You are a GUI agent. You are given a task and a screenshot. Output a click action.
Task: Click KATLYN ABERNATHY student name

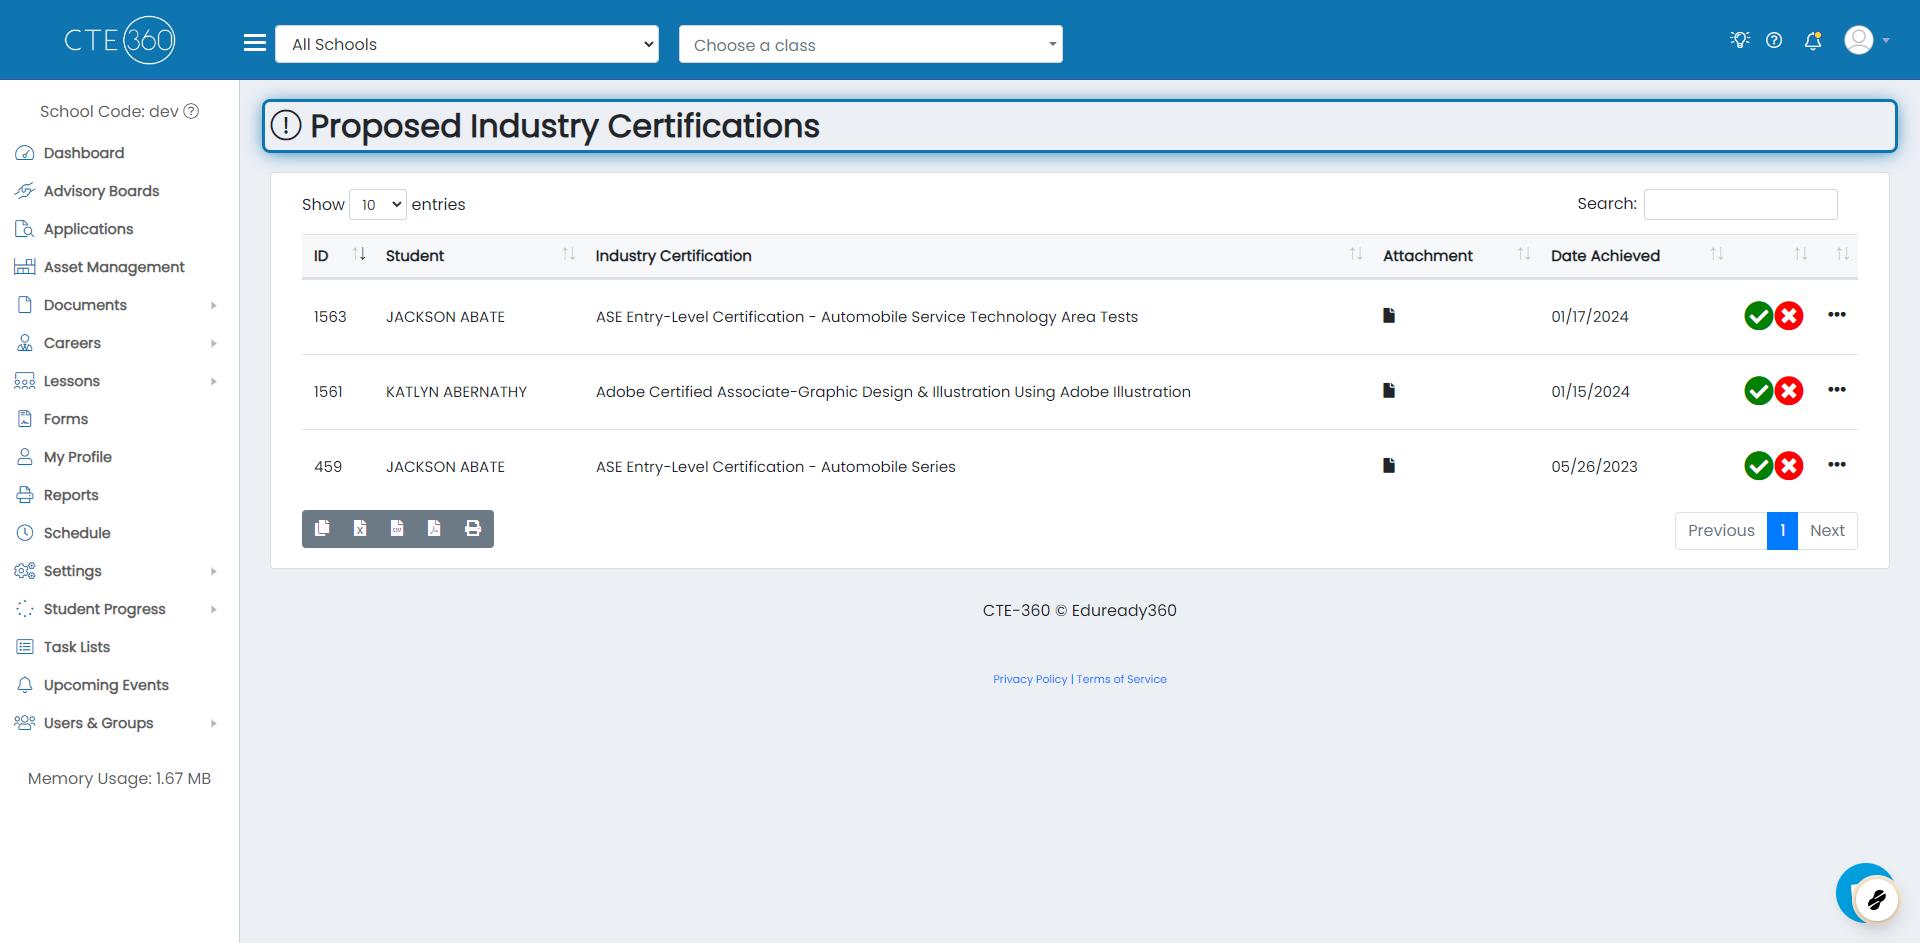(456, 392)
